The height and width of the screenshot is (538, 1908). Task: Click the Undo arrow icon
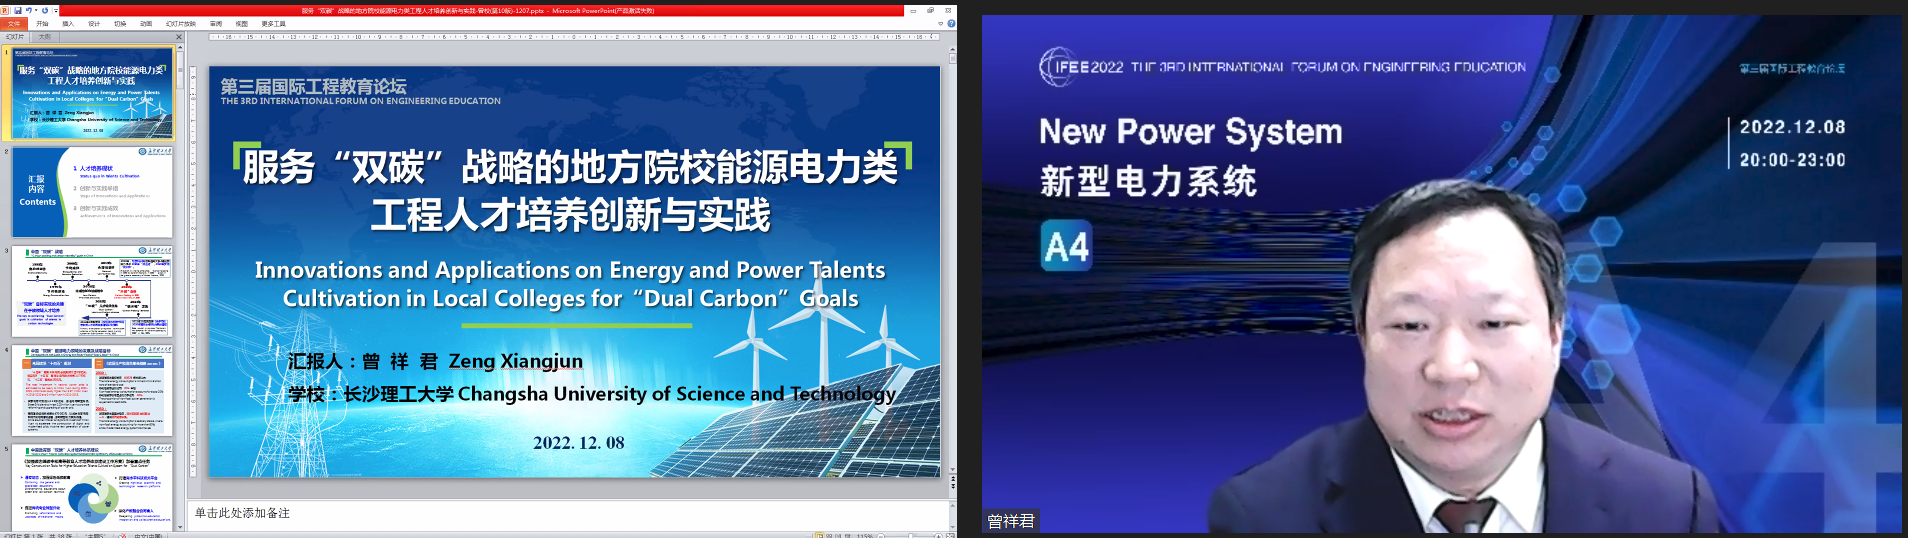[29, 10]
